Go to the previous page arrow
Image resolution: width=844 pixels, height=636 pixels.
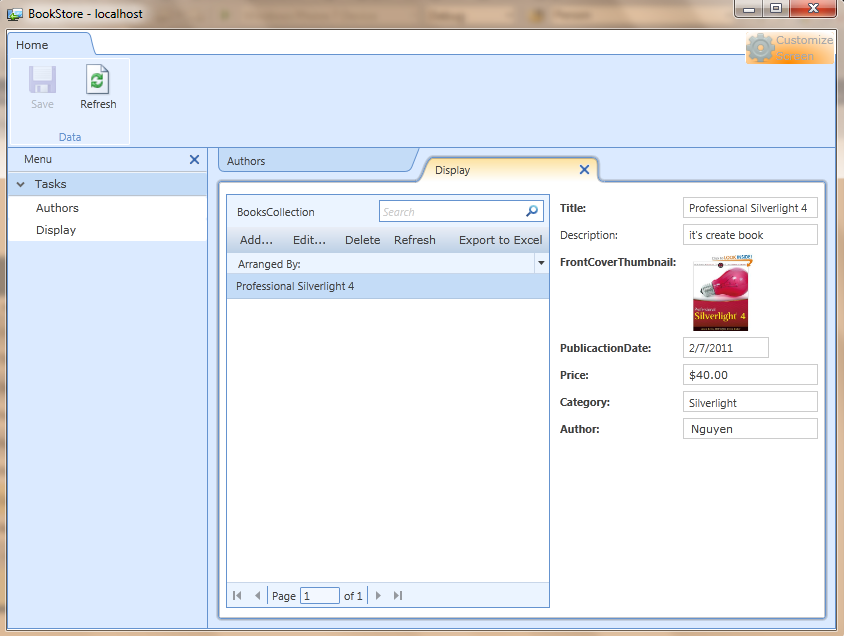pyautogui.click(x=257, y=596)
